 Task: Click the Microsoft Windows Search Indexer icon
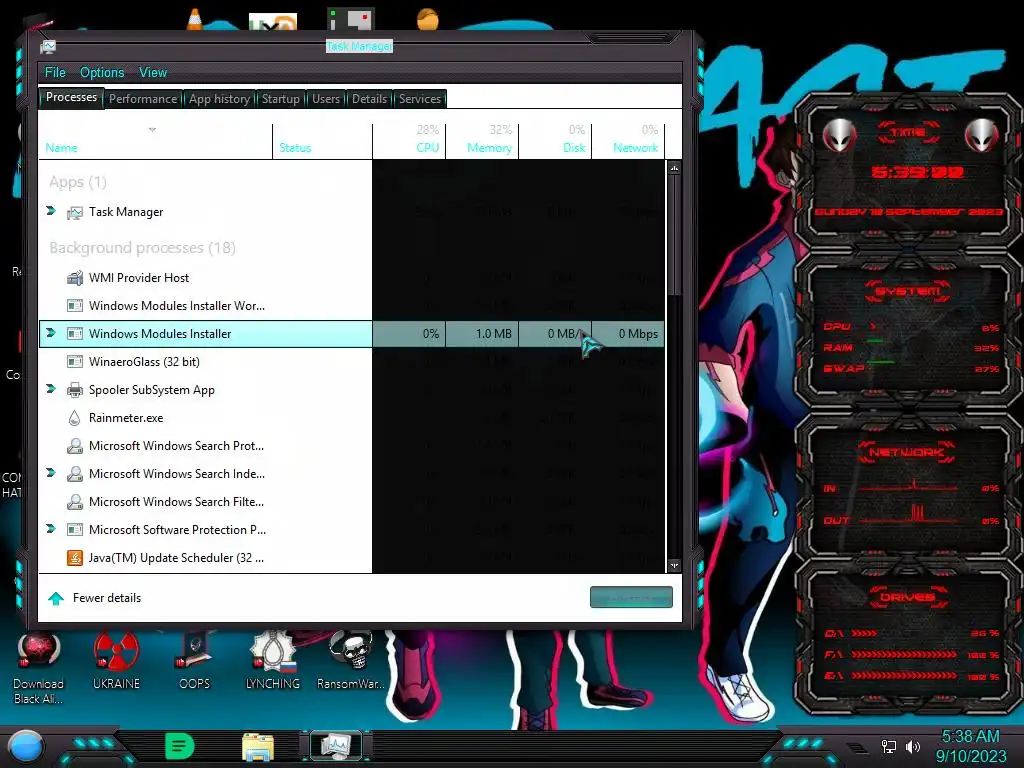(75, 474)
